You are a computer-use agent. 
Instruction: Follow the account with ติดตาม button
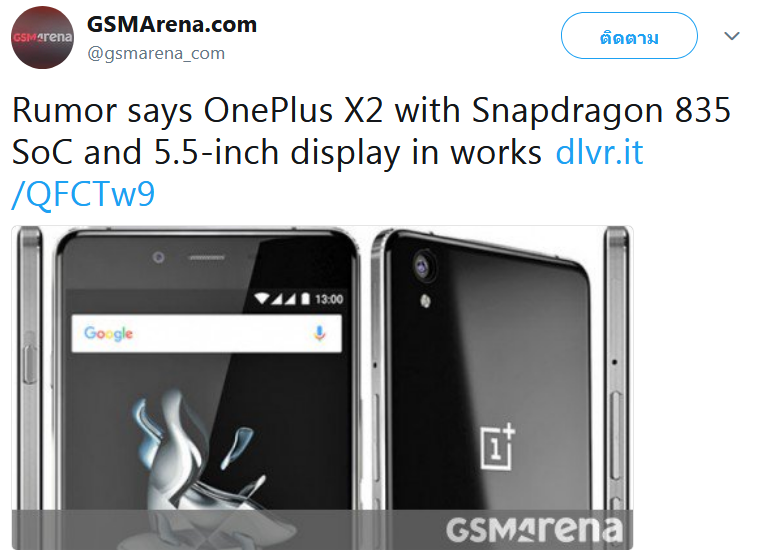click(629, 36)
